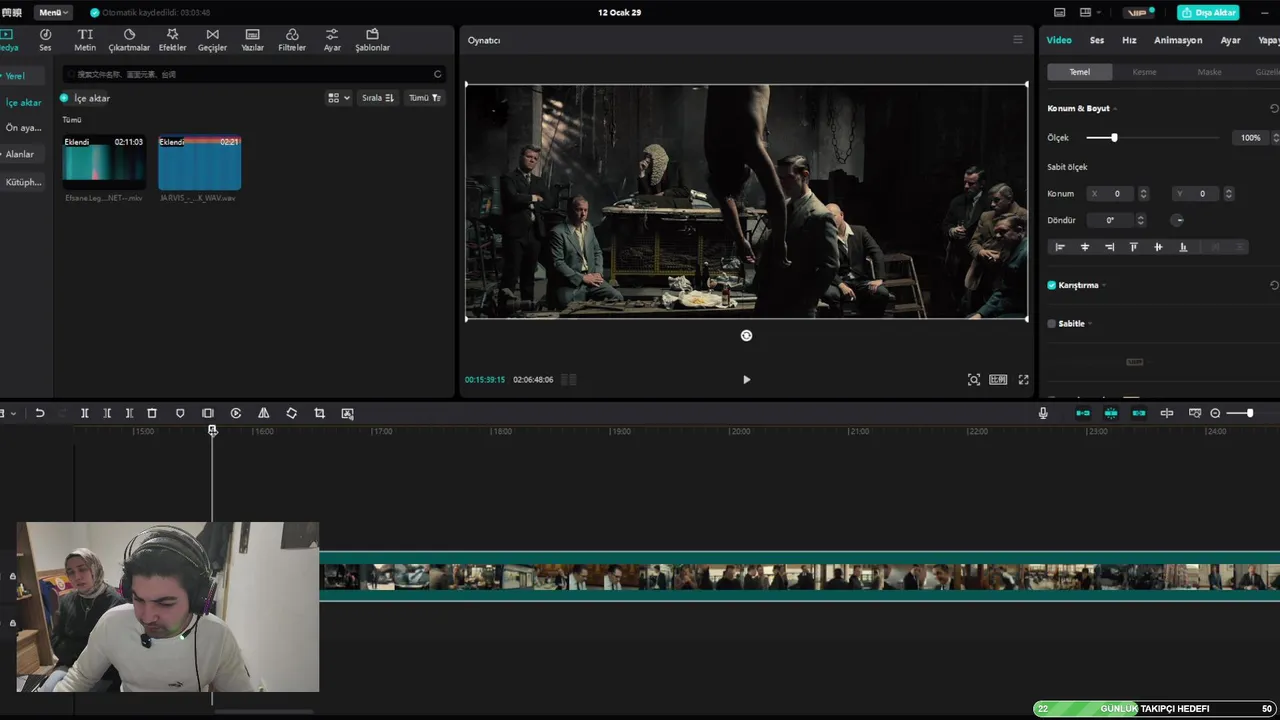Enable the Sabitle checkbox
1280x720 pixels.
click(1051, 324)
